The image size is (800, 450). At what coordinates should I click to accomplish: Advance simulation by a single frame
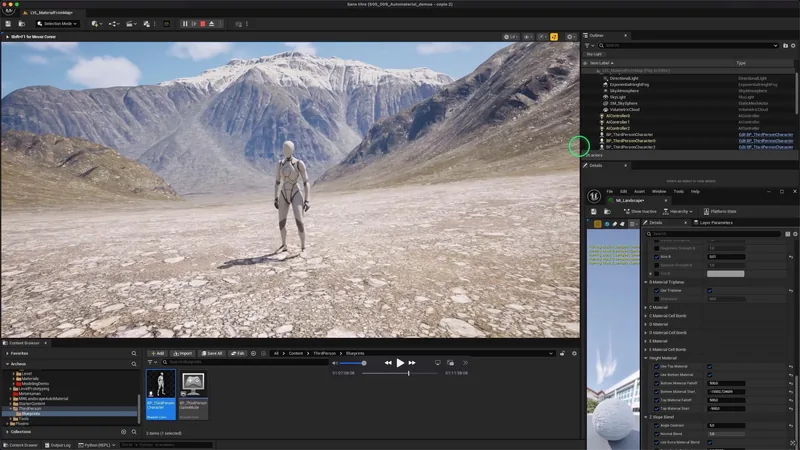(194, 23)
